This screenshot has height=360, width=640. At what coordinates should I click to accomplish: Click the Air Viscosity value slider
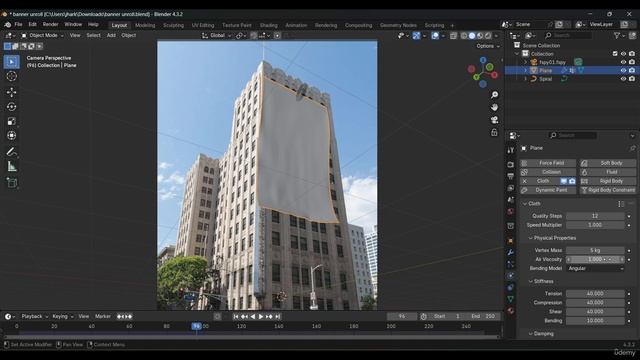pyautogui.click(x=595, y=260)
